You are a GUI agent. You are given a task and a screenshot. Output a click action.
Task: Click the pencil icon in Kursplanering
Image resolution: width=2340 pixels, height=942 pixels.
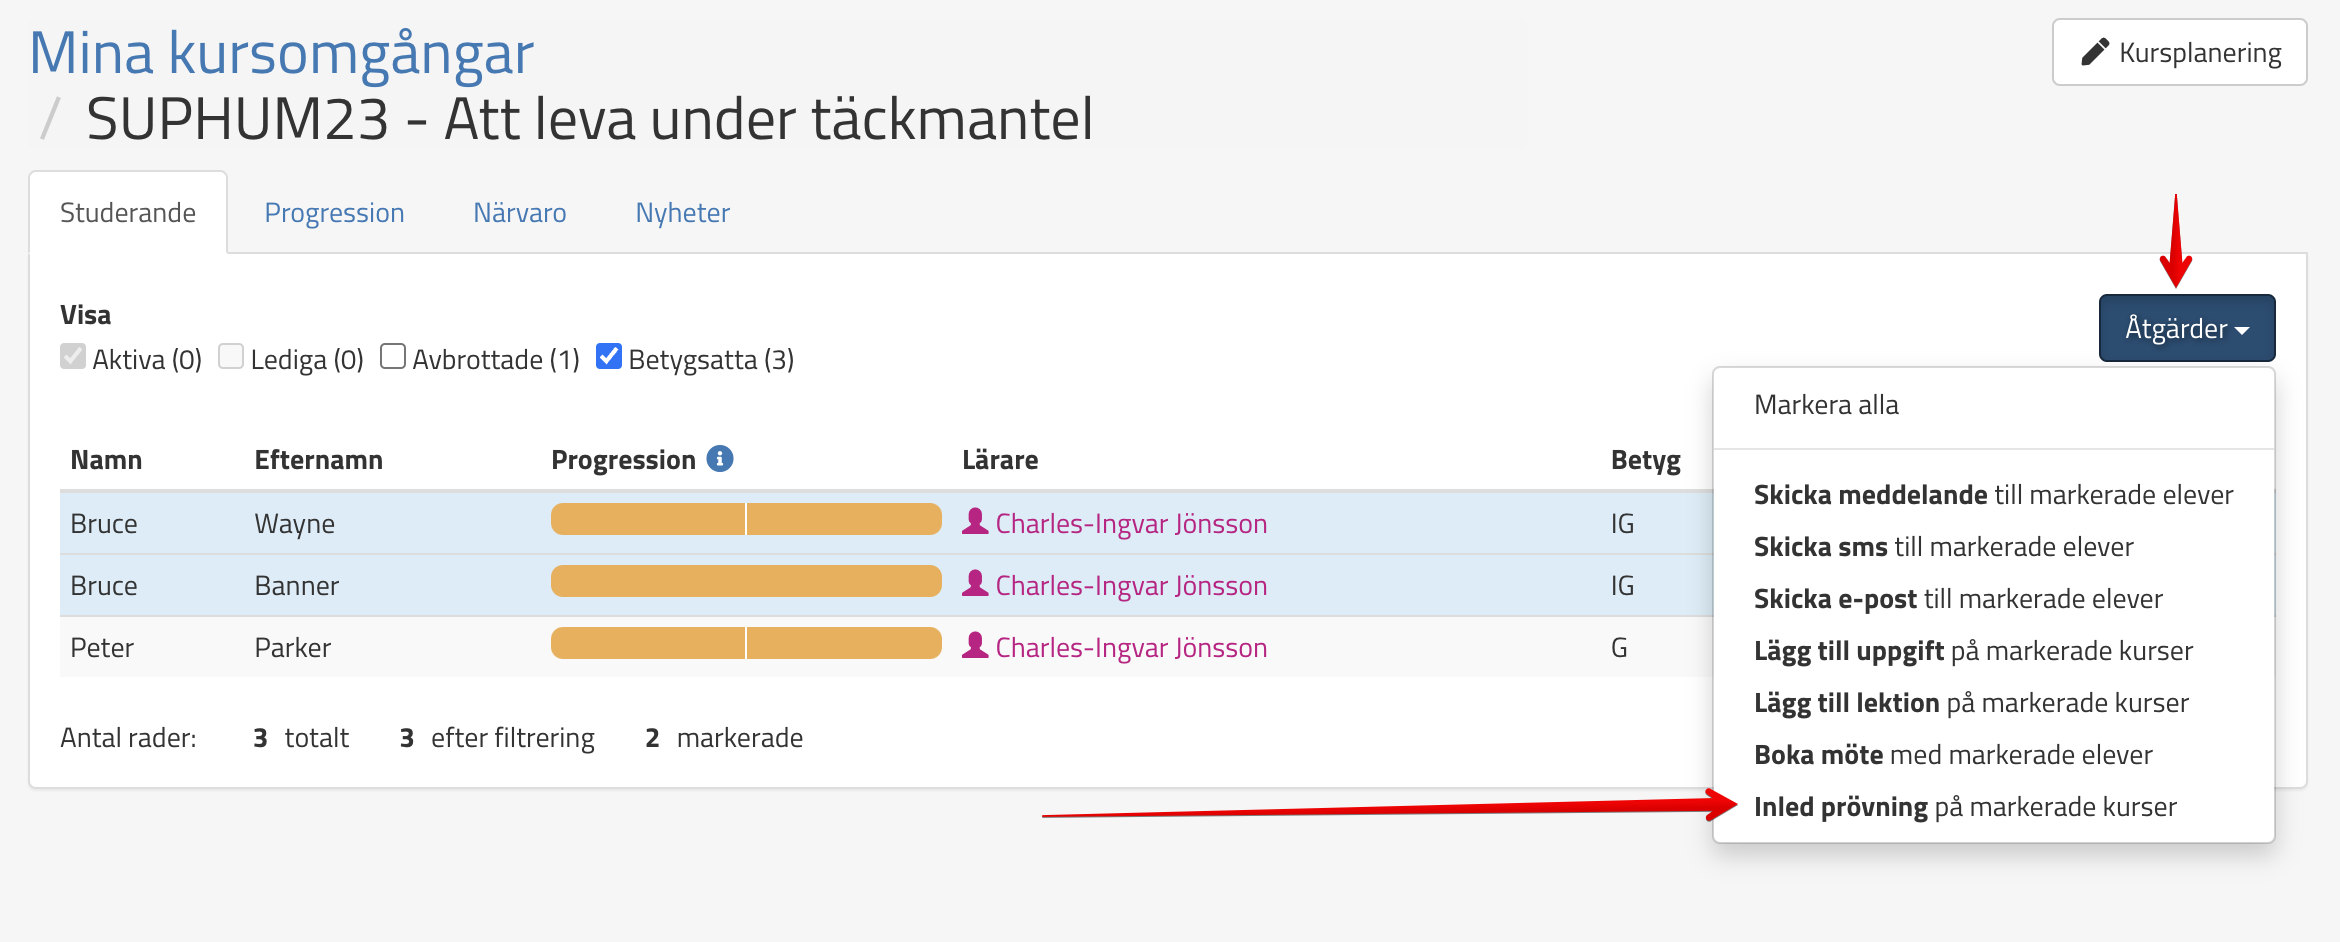click(x=2094, y=53)
